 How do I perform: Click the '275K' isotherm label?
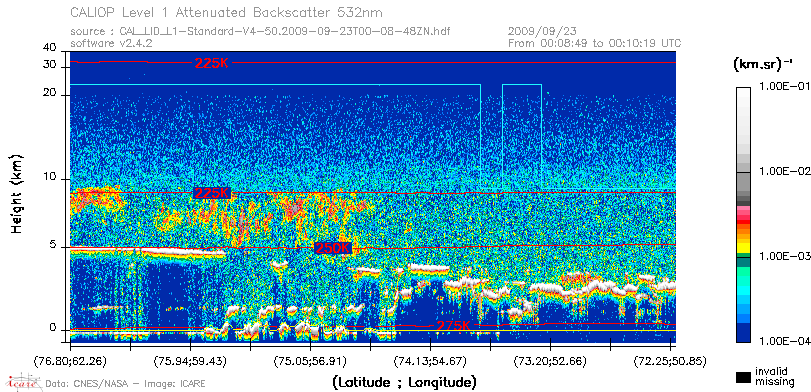click(454, 326)
